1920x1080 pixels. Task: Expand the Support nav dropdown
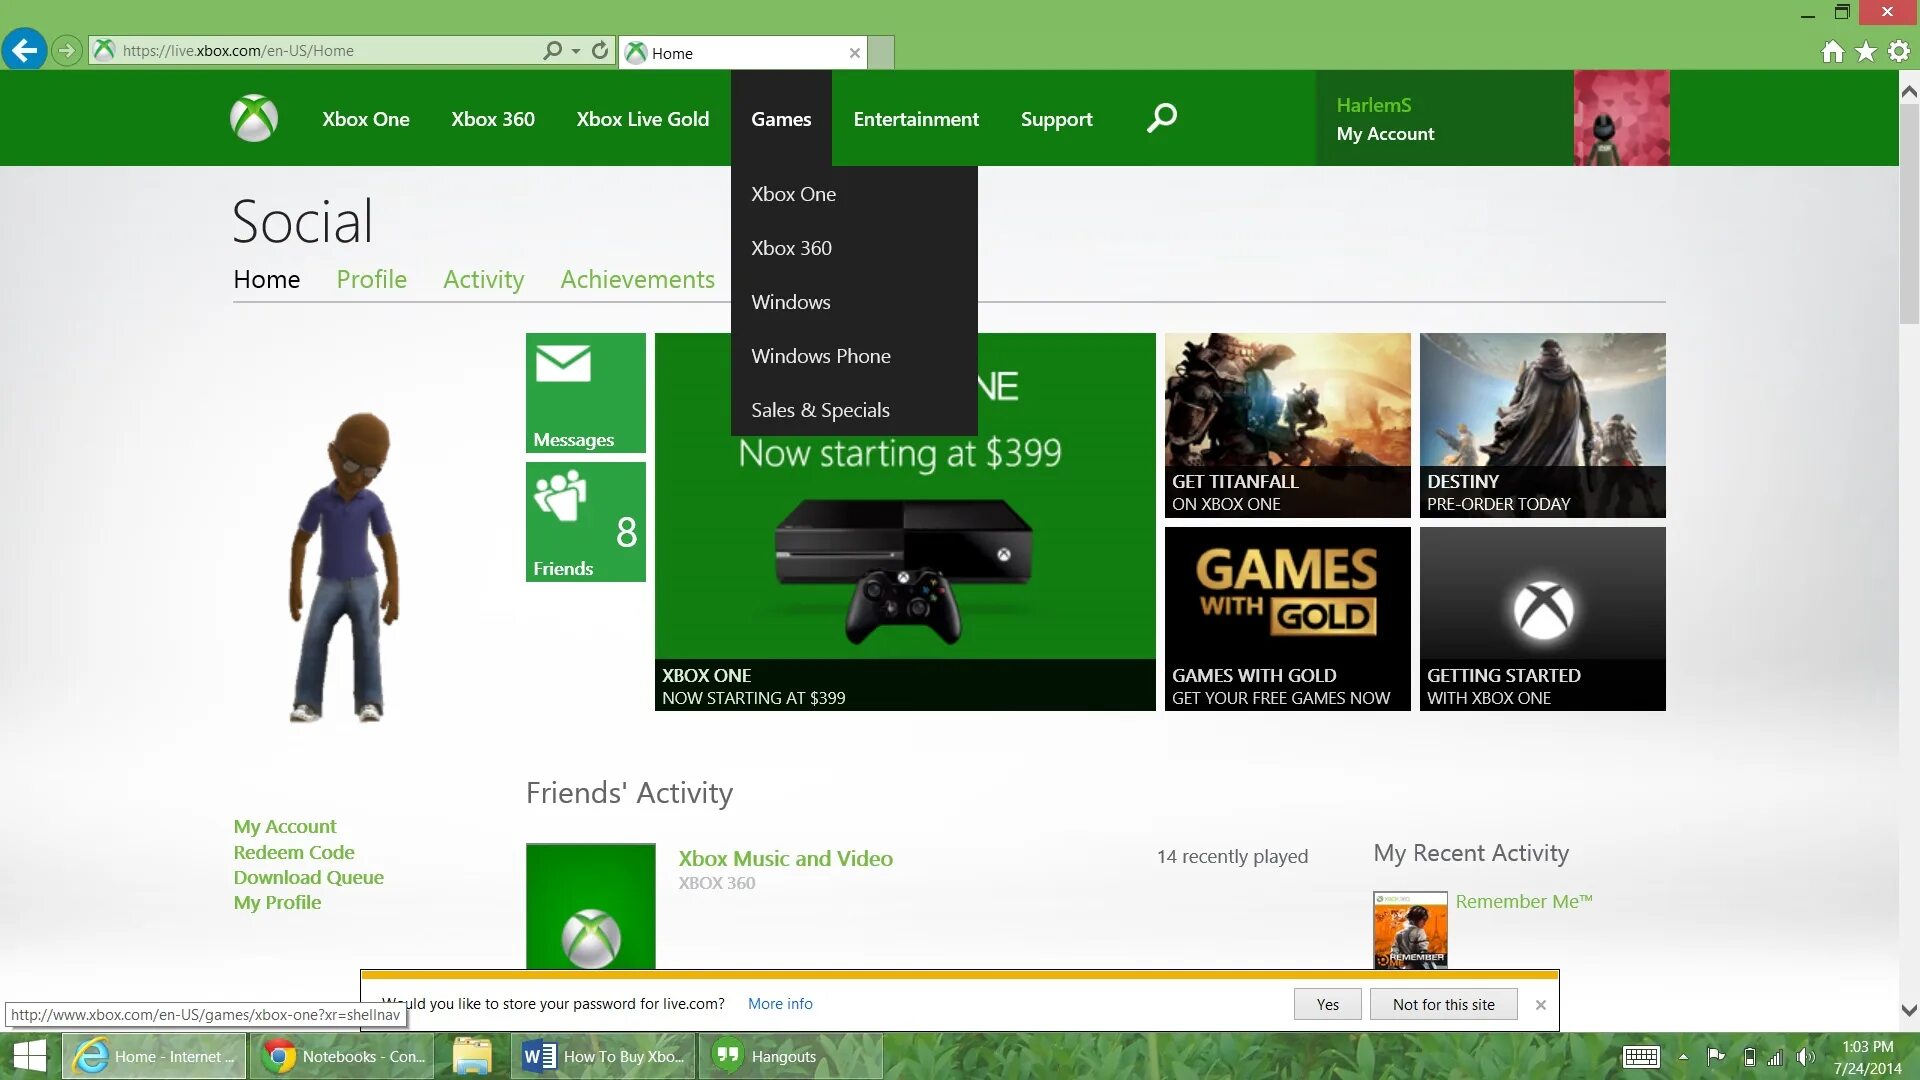click(1055, 119)
